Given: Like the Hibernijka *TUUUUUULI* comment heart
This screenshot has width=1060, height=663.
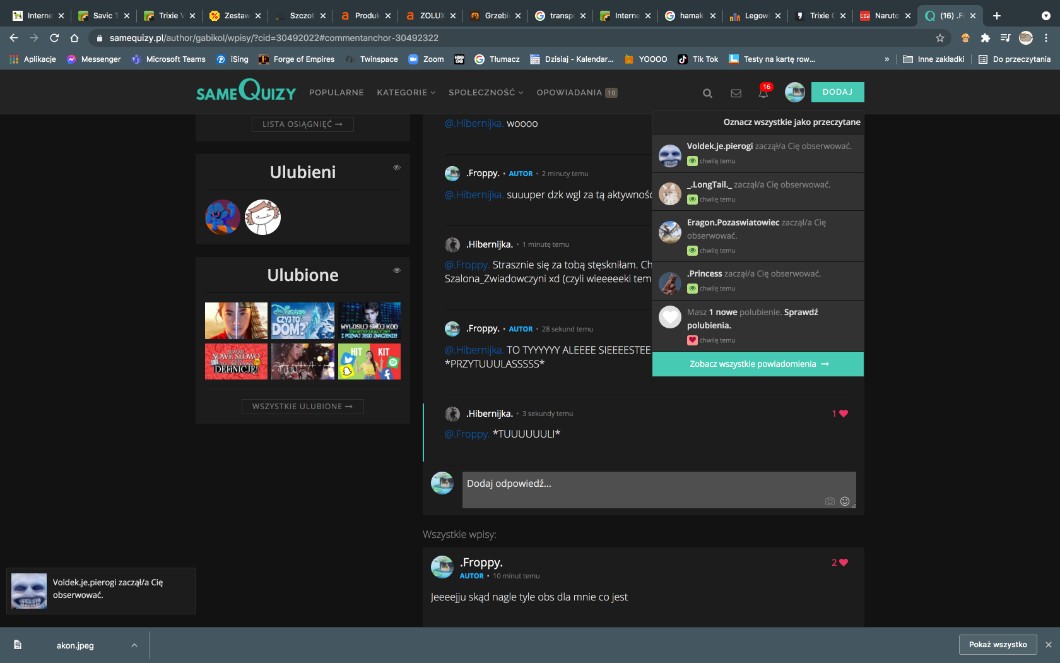Looking at the screenshot, I should coord(843,413).
